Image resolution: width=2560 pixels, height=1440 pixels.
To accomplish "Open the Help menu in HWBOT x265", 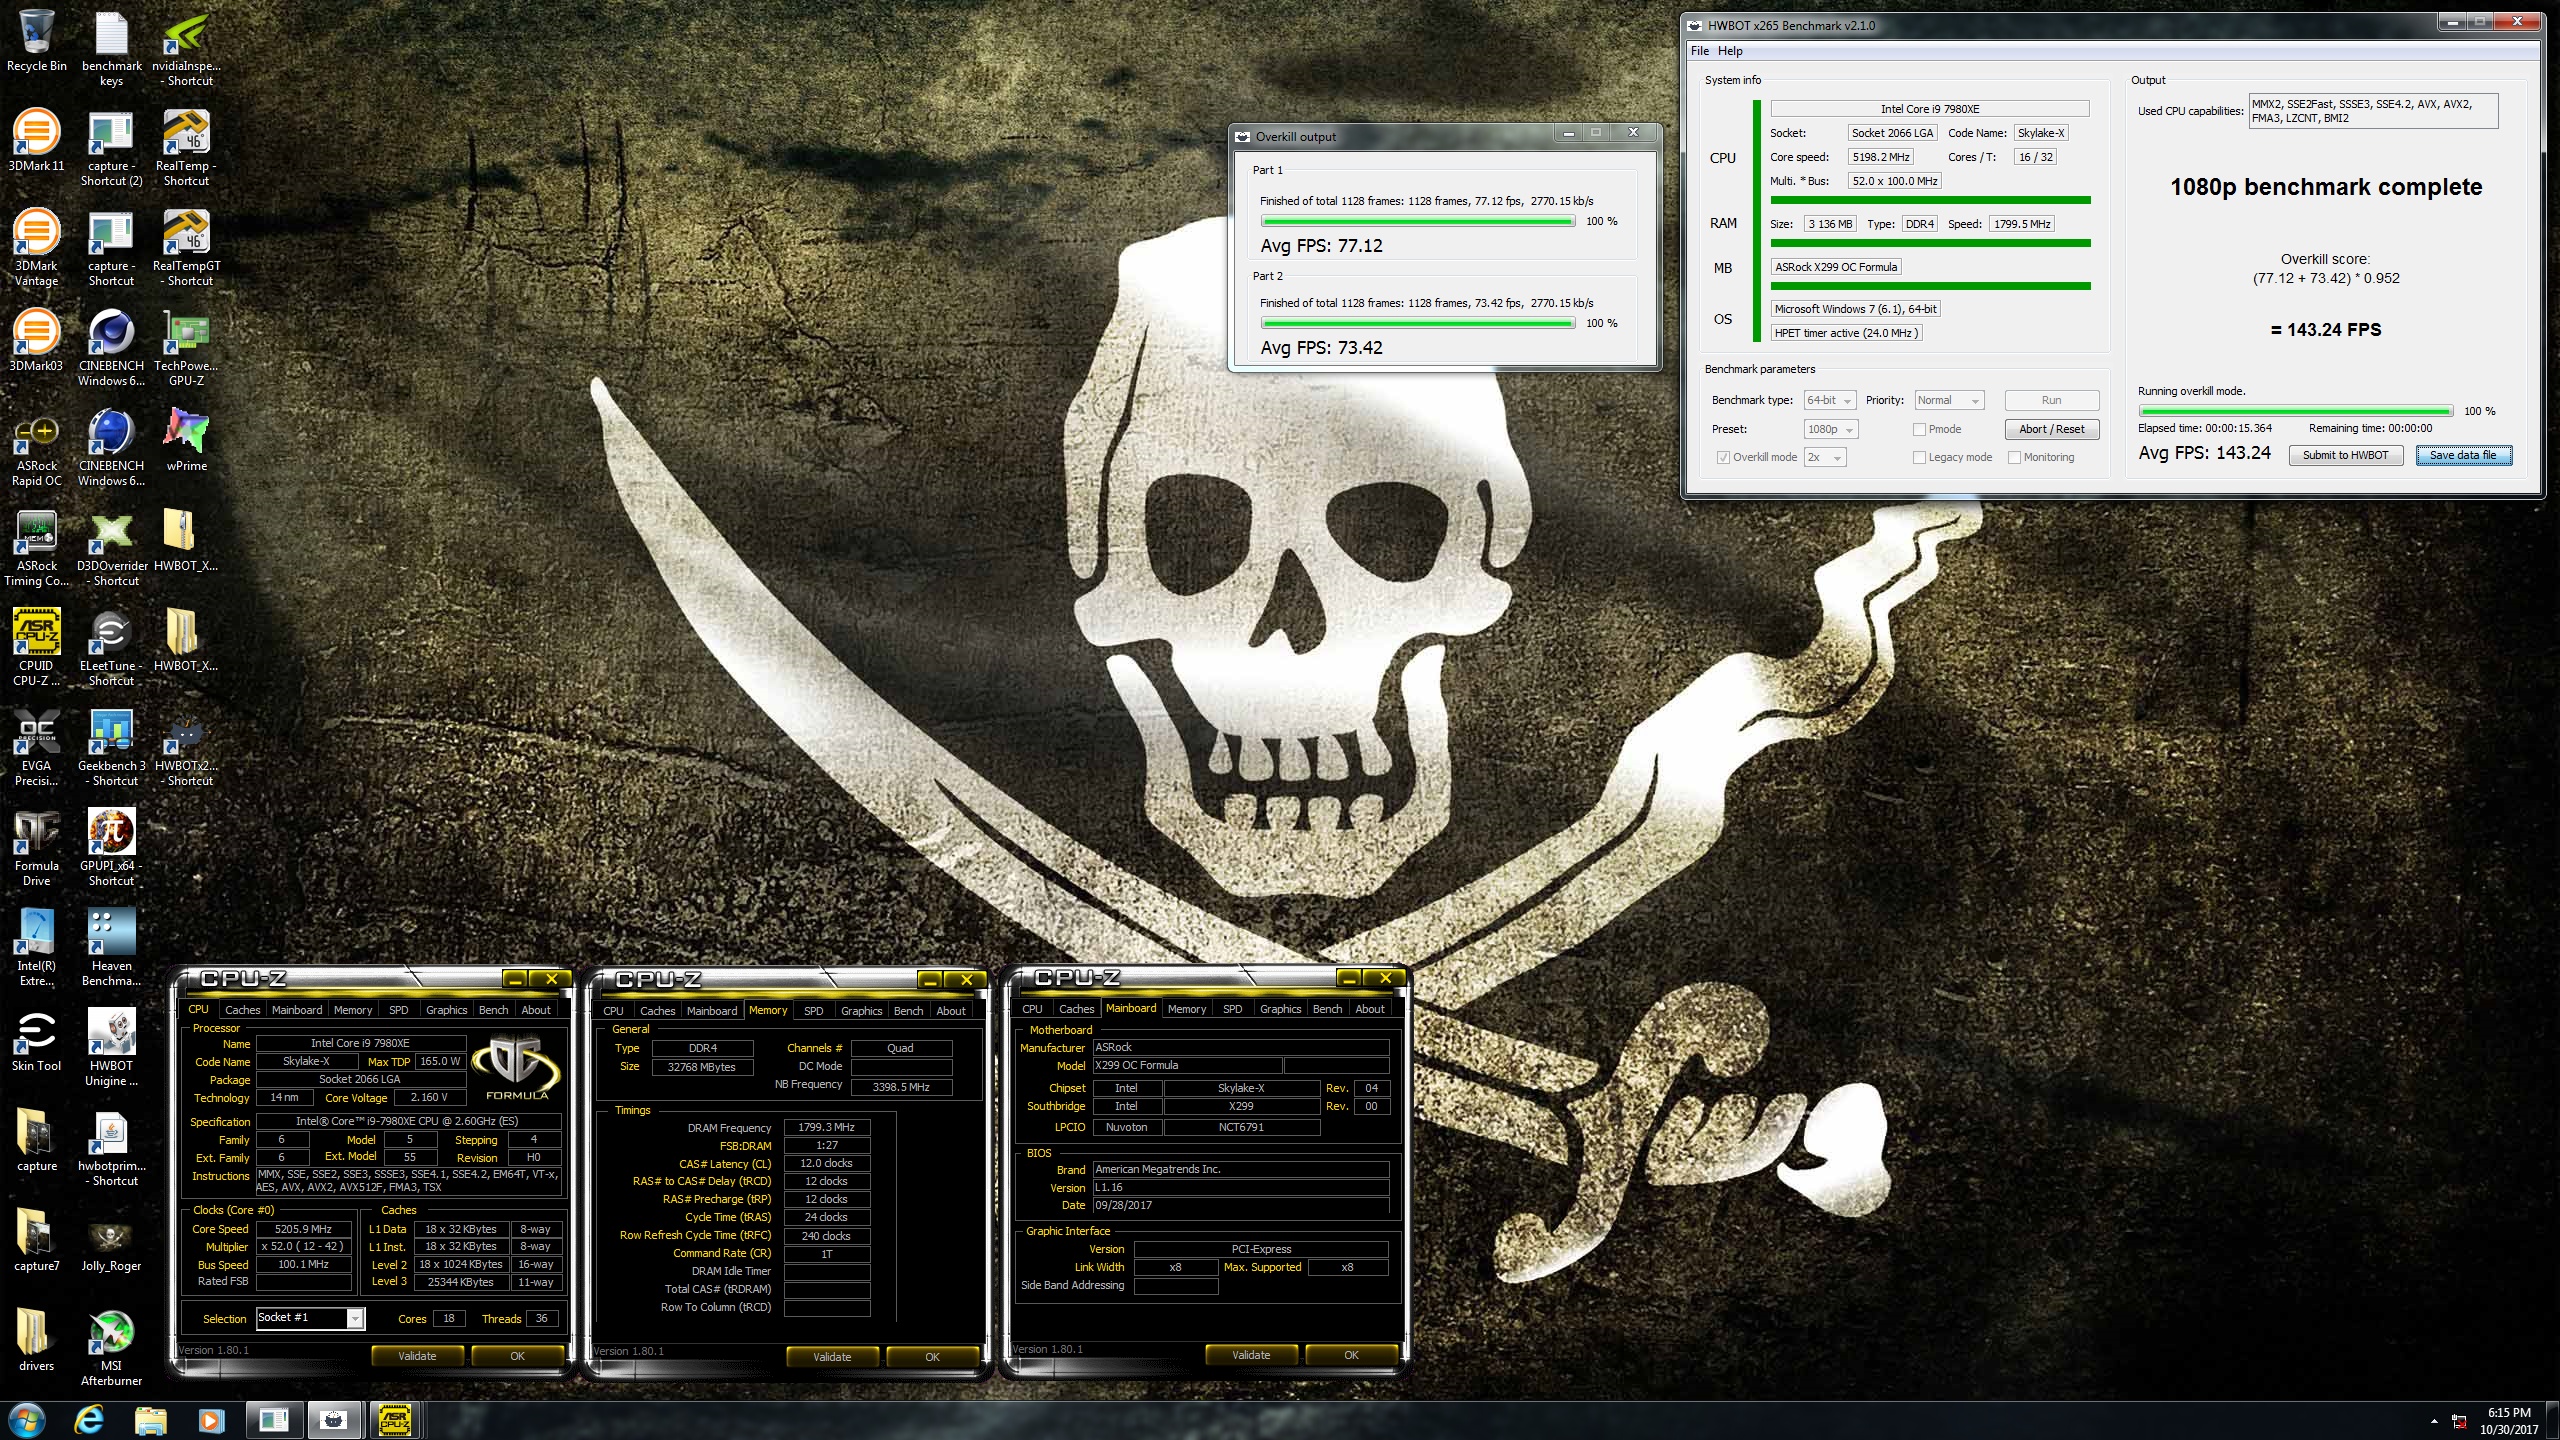I will coord(1730,51).
